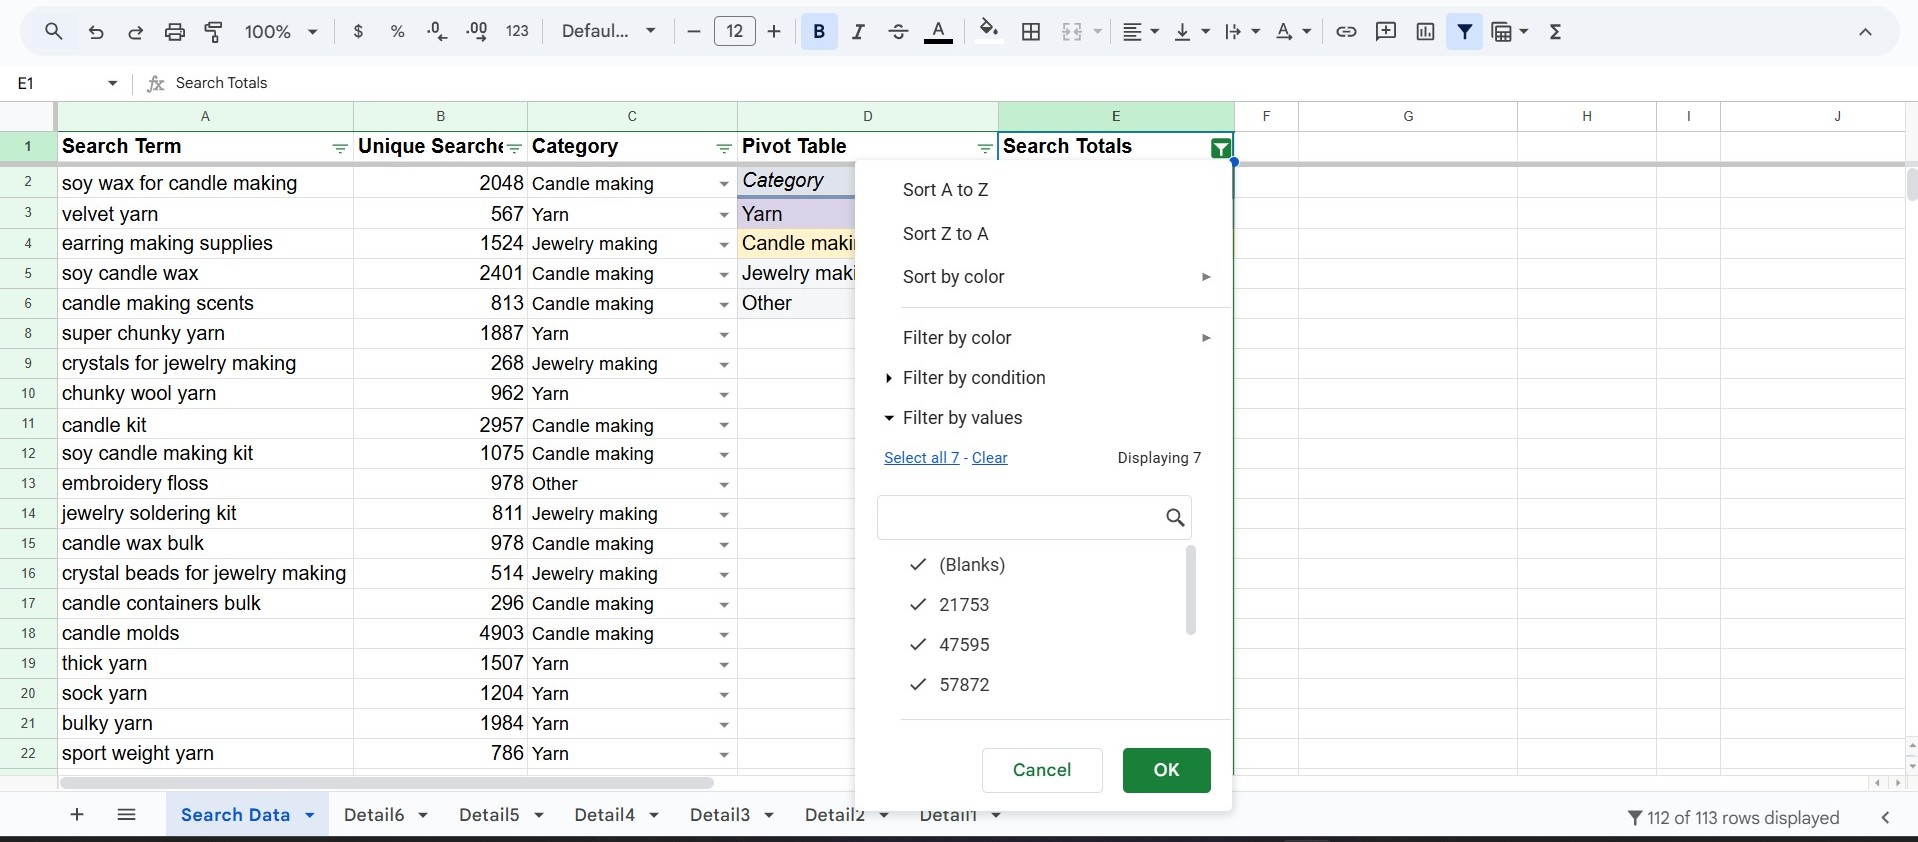Screen dimensions: 1918x842
Task: Click the font size field
Action: pyautogui.click(x=735, y=32)
